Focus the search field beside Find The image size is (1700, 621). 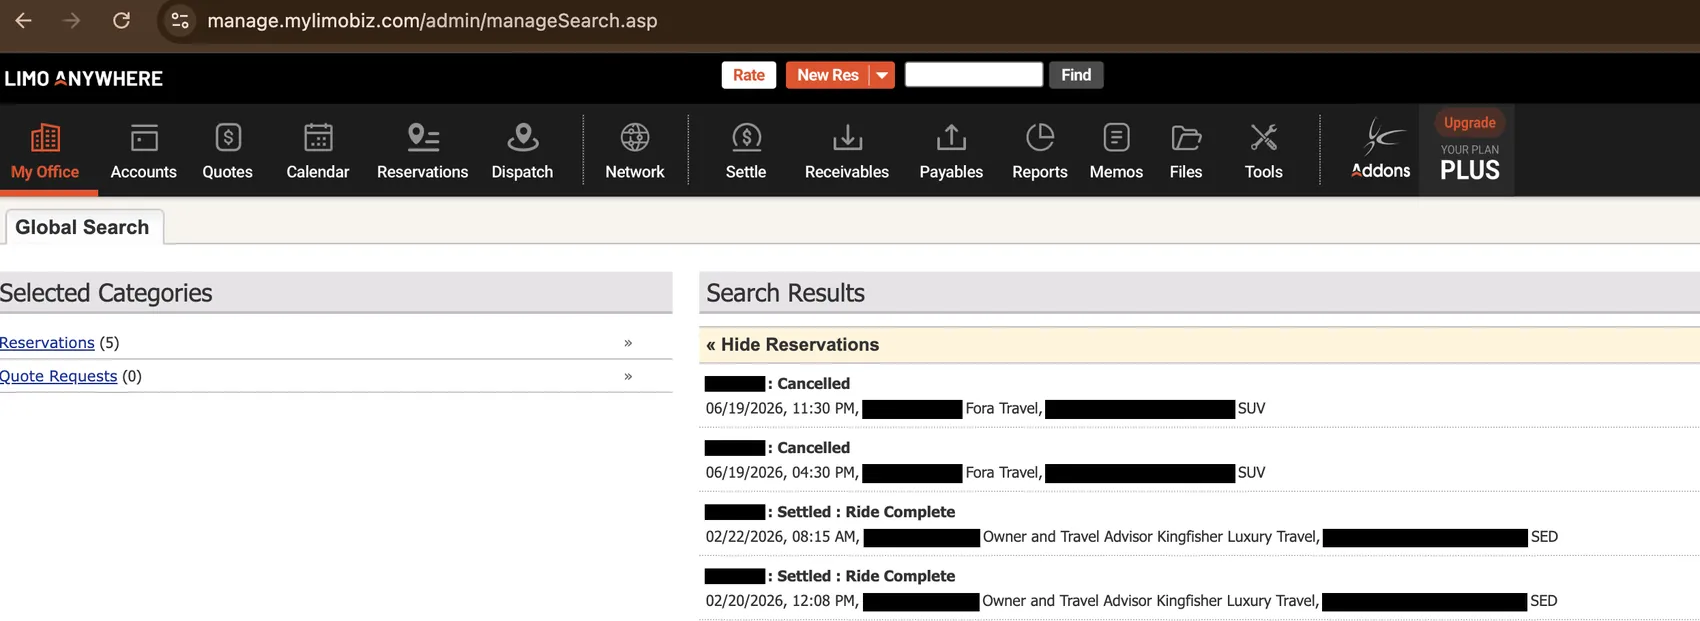pyautogui.click(x=974, y=75)
